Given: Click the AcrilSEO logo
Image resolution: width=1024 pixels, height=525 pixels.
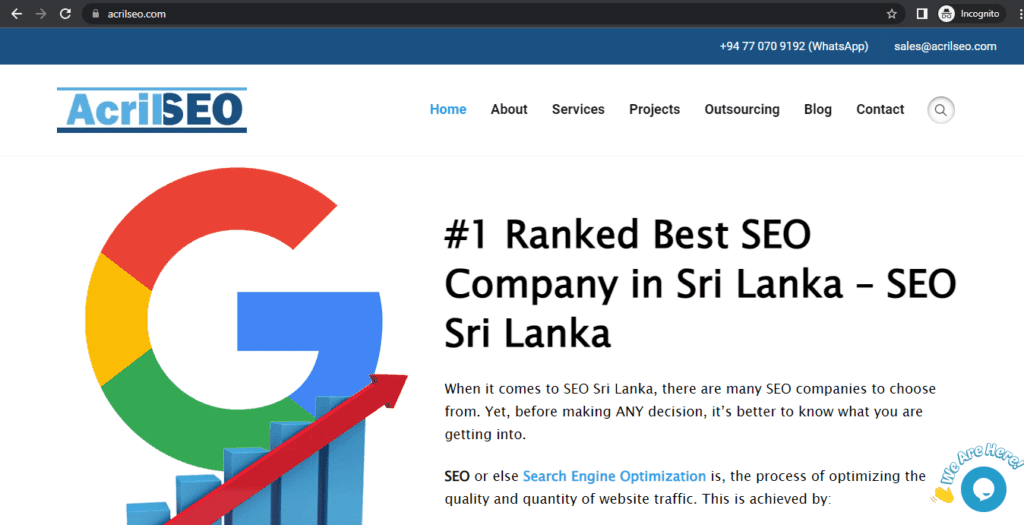Looking at the screenshot, I should (152, 110).
